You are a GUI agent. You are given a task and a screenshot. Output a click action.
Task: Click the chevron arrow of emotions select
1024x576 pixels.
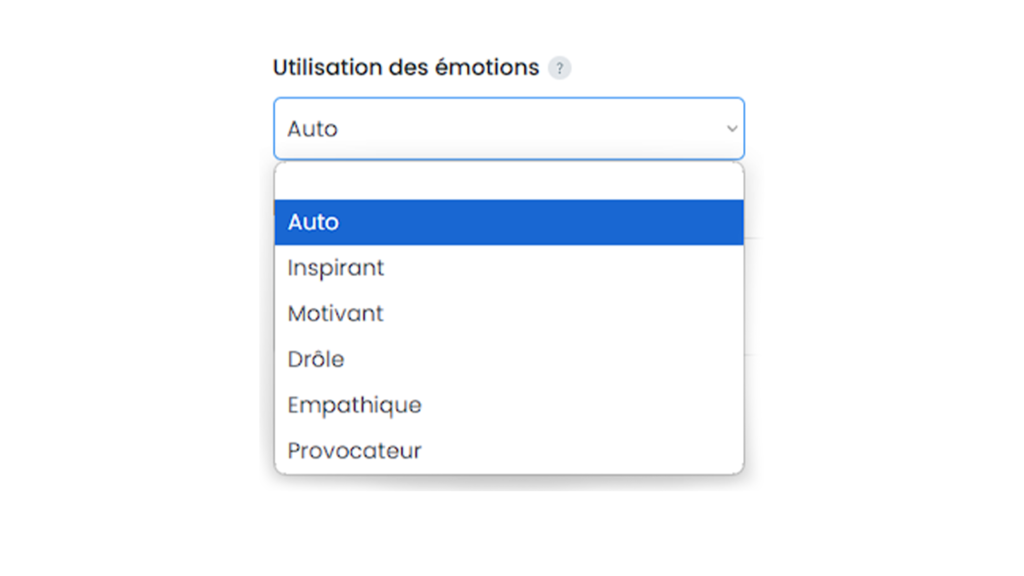click(731, 129)
